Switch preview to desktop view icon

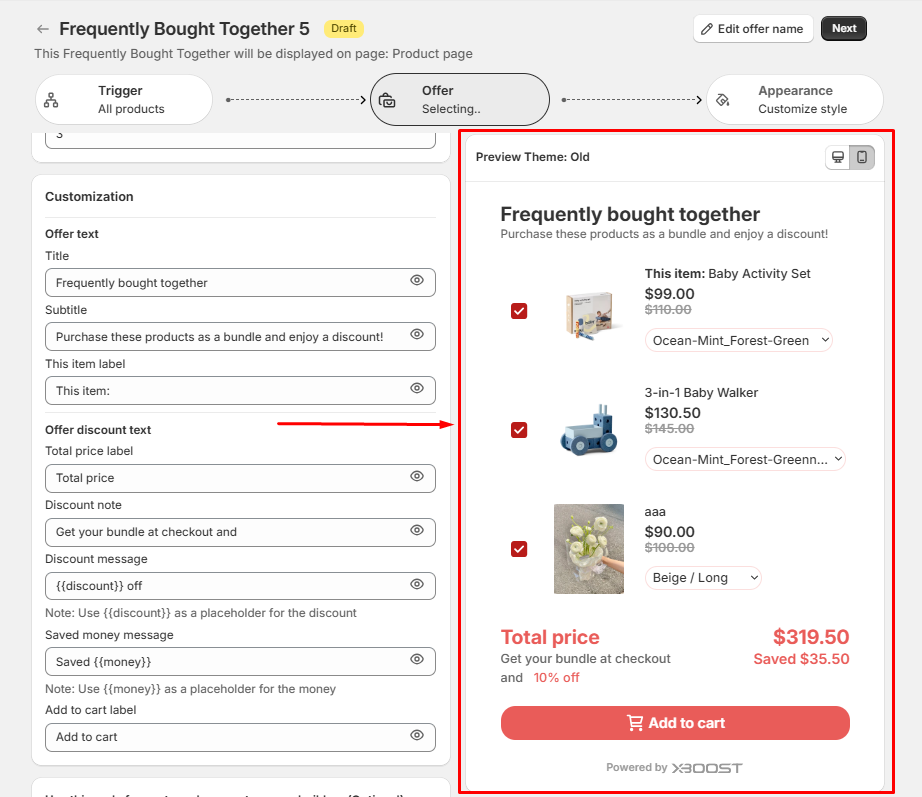[838, 157]
